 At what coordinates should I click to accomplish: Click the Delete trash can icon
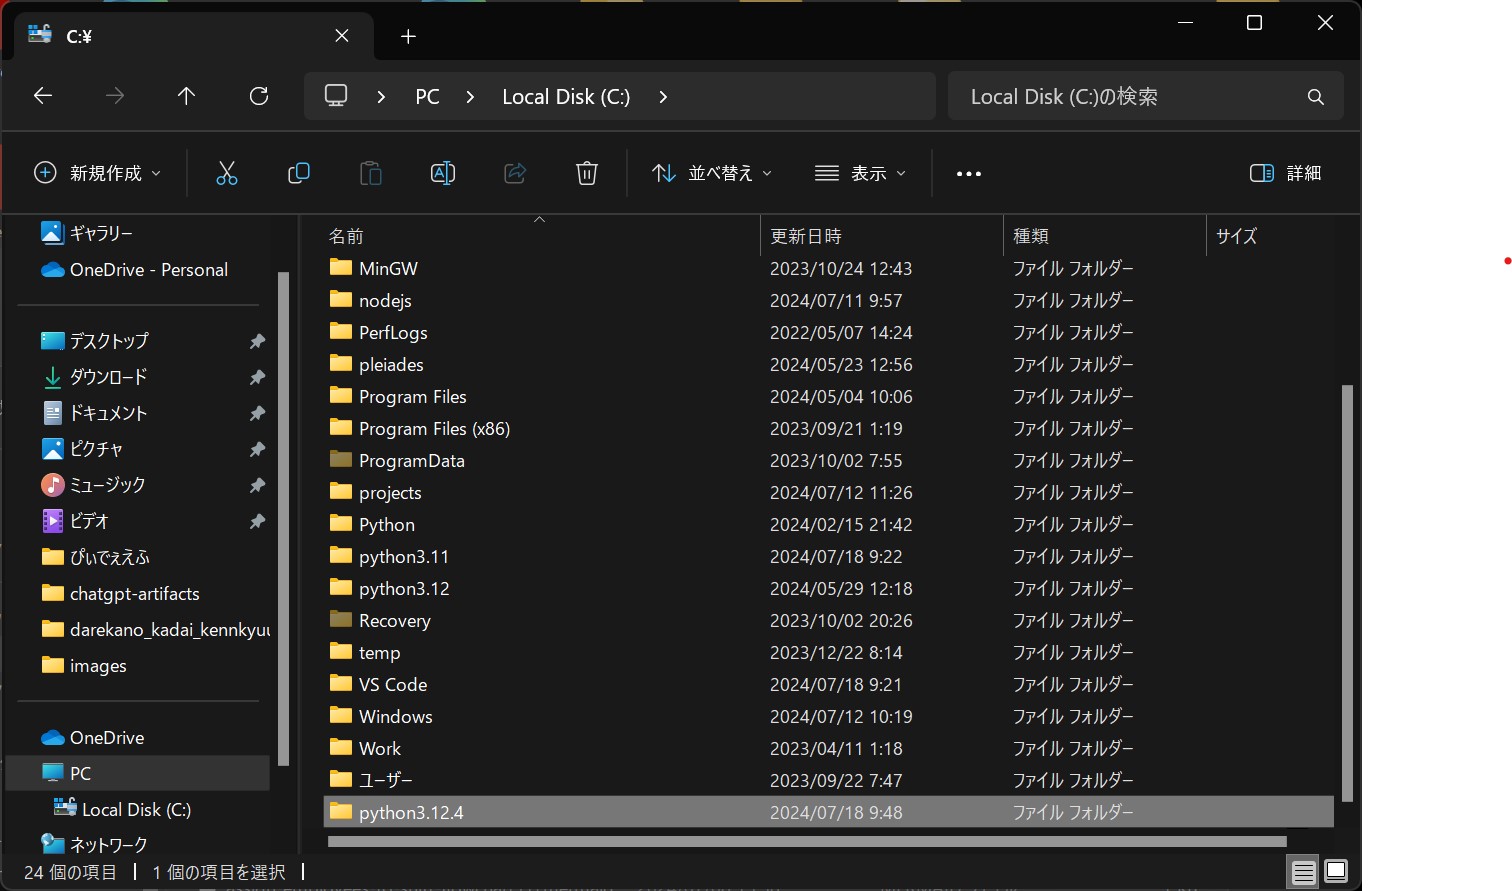pos(587,173)
